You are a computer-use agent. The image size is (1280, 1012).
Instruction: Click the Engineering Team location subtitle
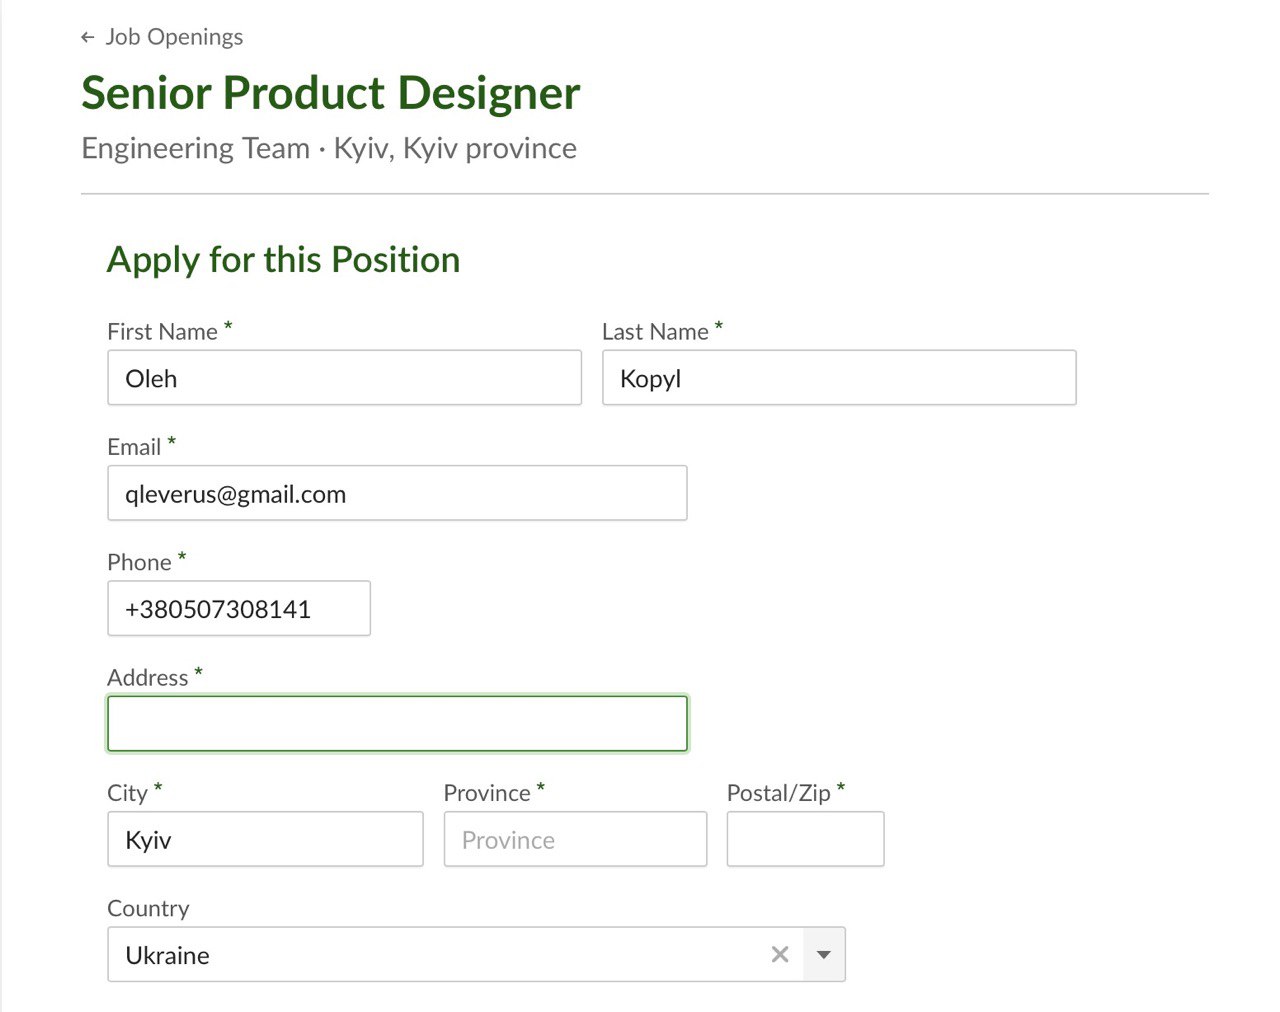click(329, 148)
